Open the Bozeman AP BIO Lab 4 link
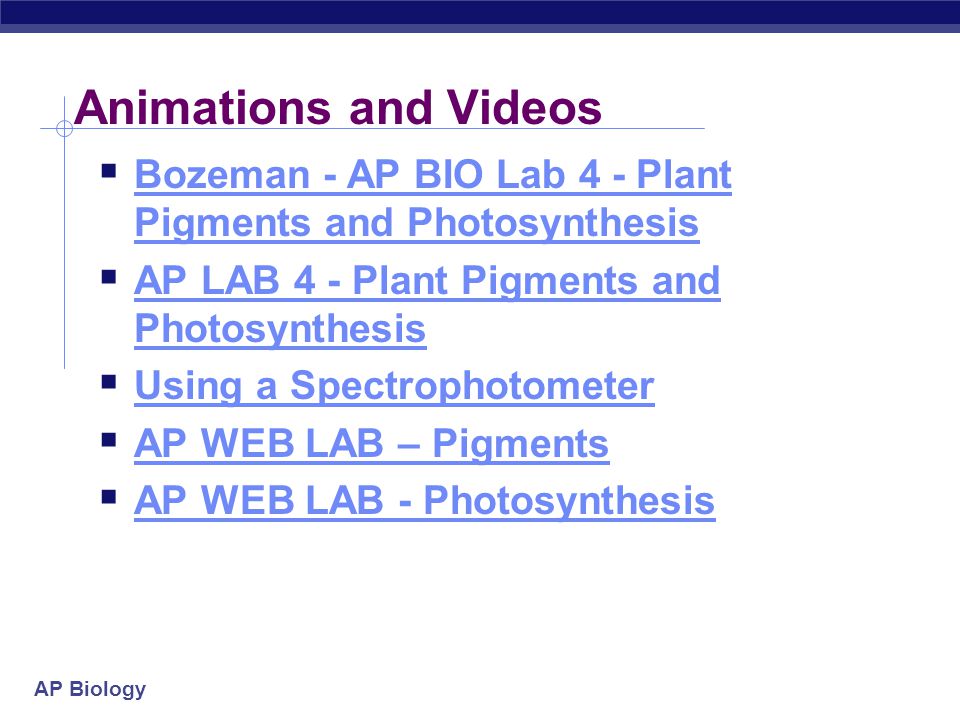Screen dimensions: 960x720 (x=433, y=198)
